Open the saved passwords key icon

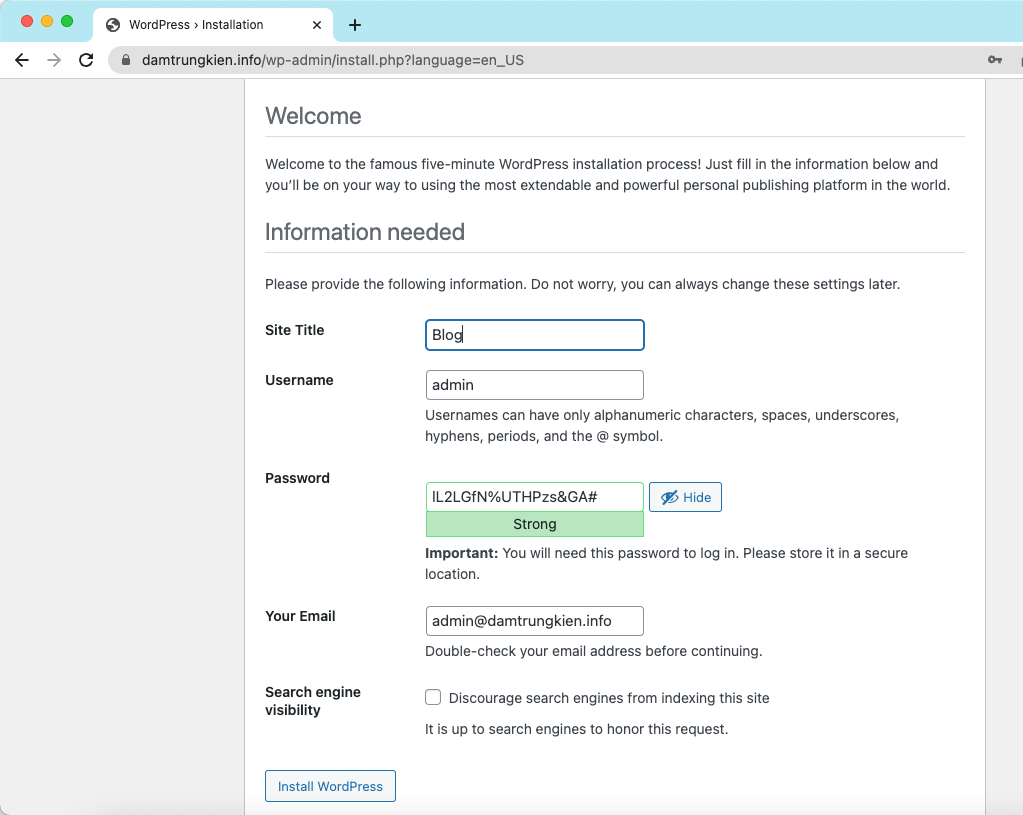tap(994, 60)
